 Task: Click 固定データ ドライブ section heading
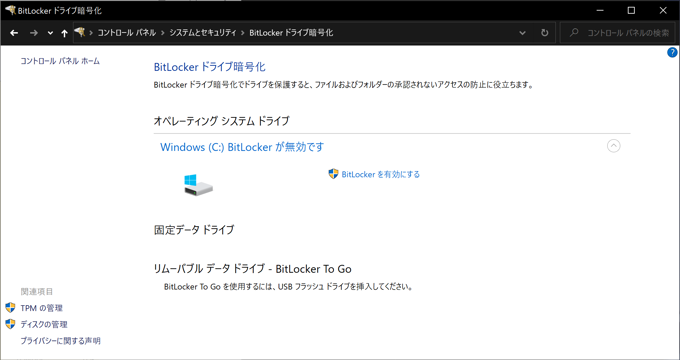(x=194, y=229)
